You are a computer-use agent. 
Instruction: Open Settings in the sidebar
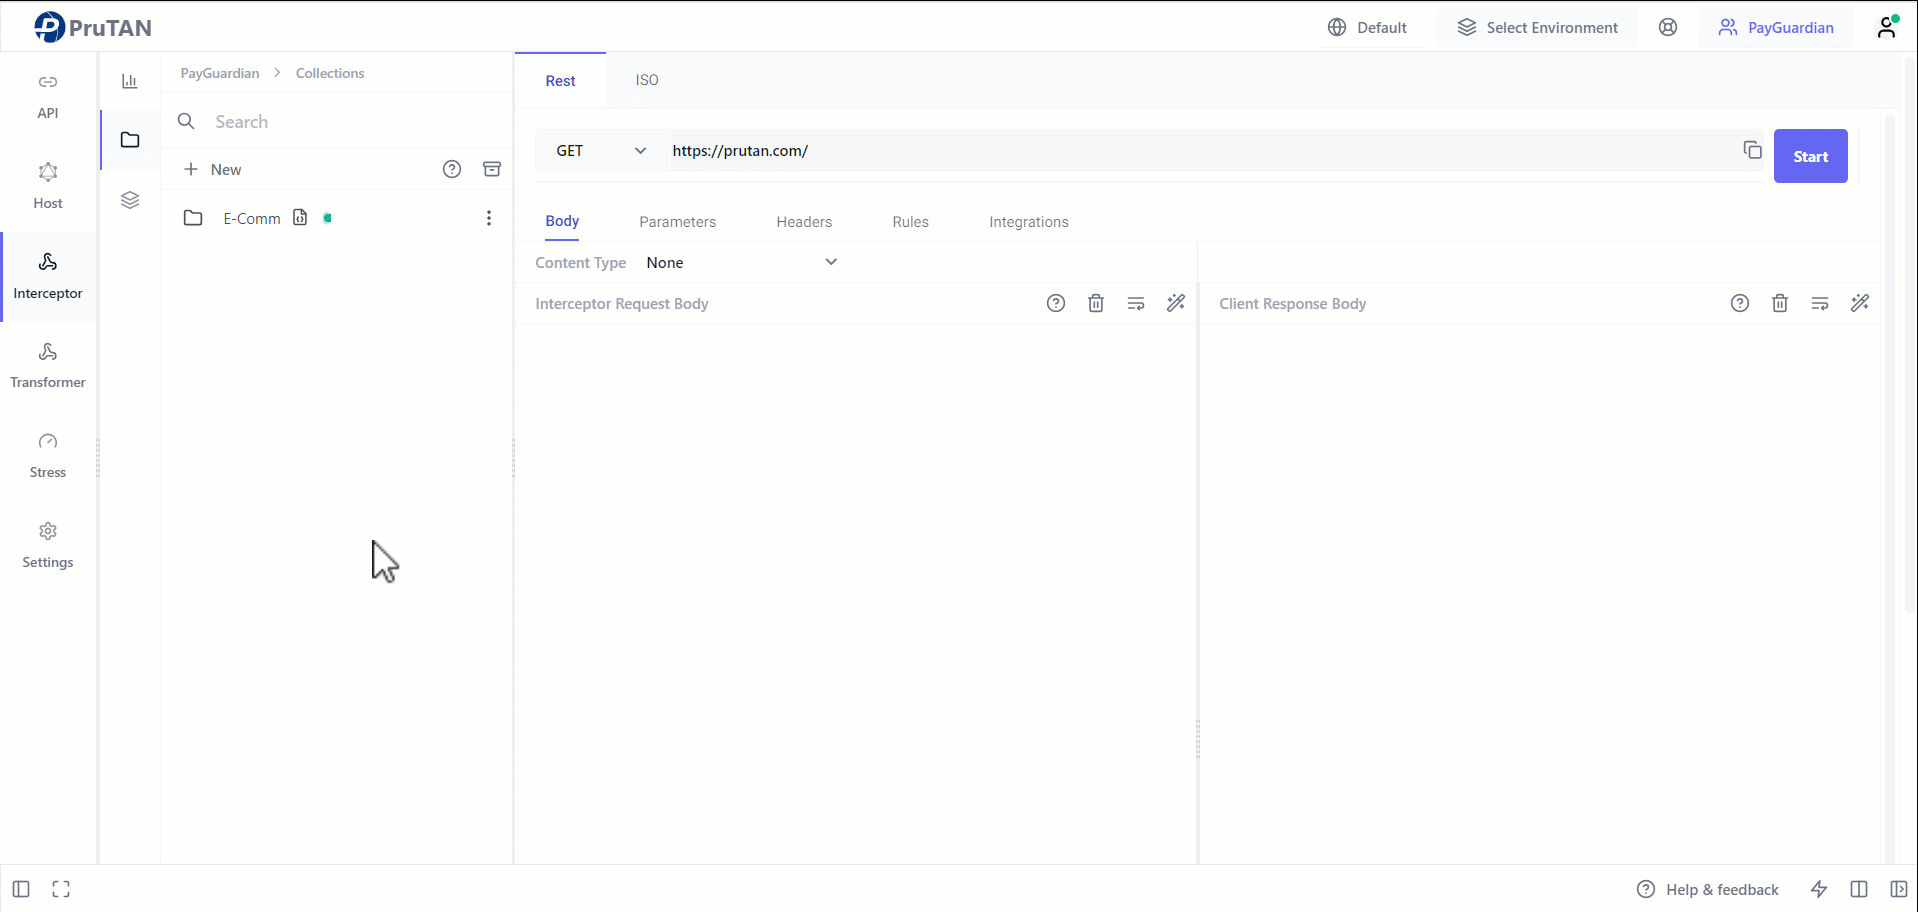point(48,546)
